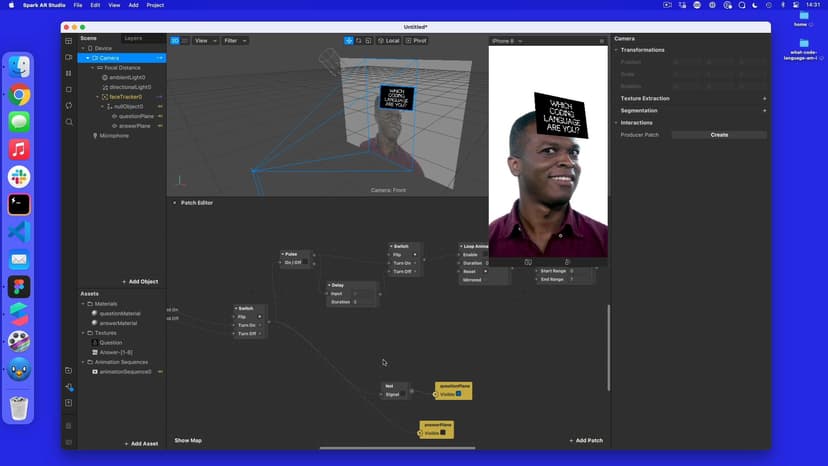Select the move/translate manipulator tool
This screenshot has height=466, width=828.
(x=349, y=41)
